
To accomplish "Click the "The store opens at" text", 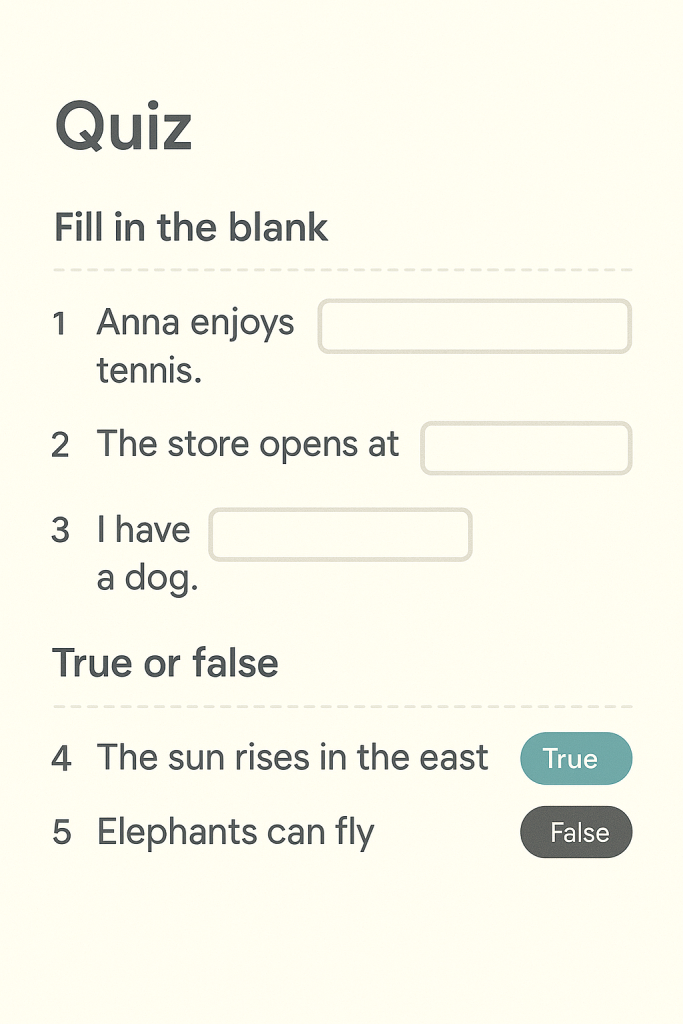I will click(247, 445).
